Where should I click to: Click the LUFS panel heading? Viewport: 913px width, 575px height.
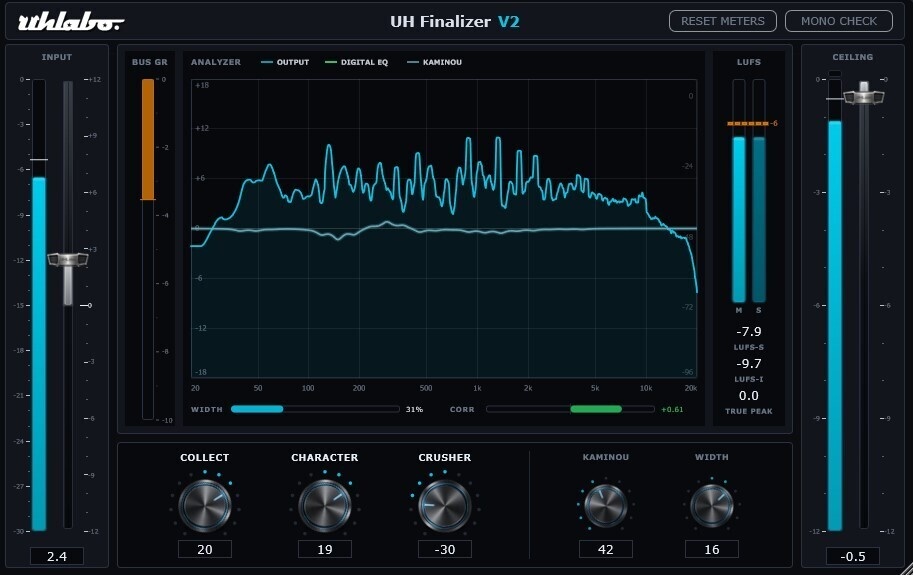[748, 62]
